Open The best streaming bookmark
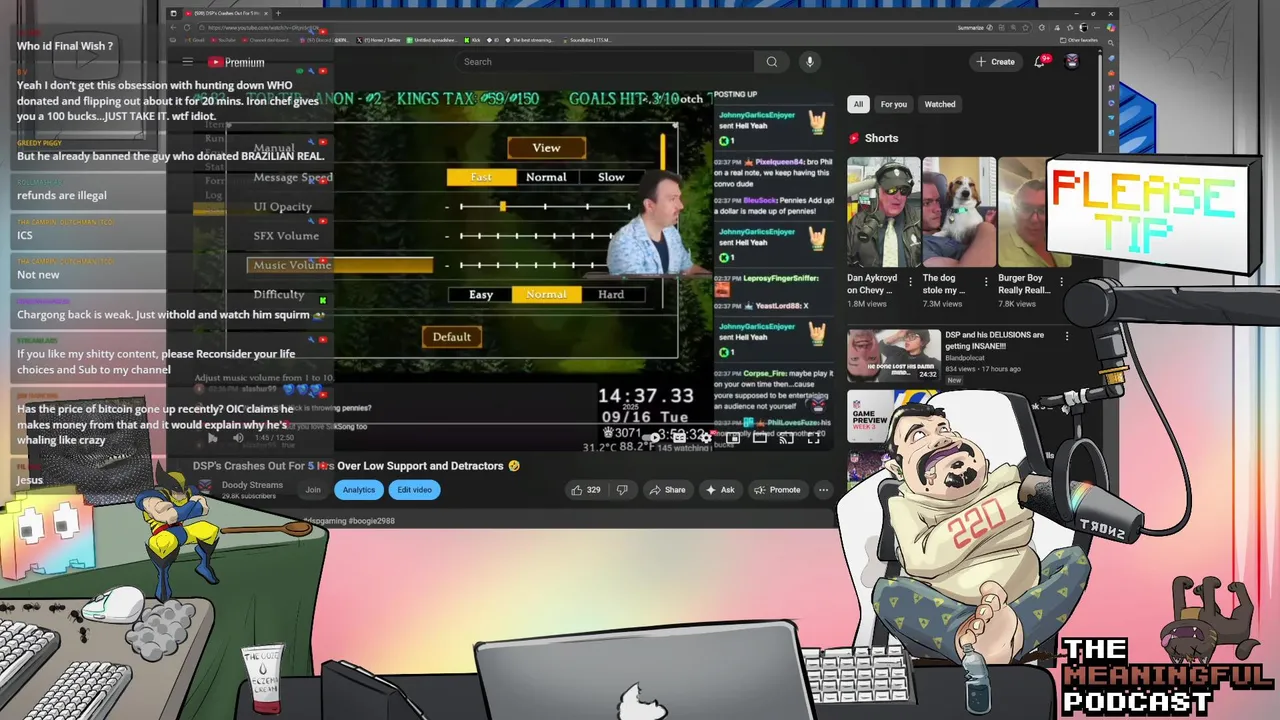 530,40
